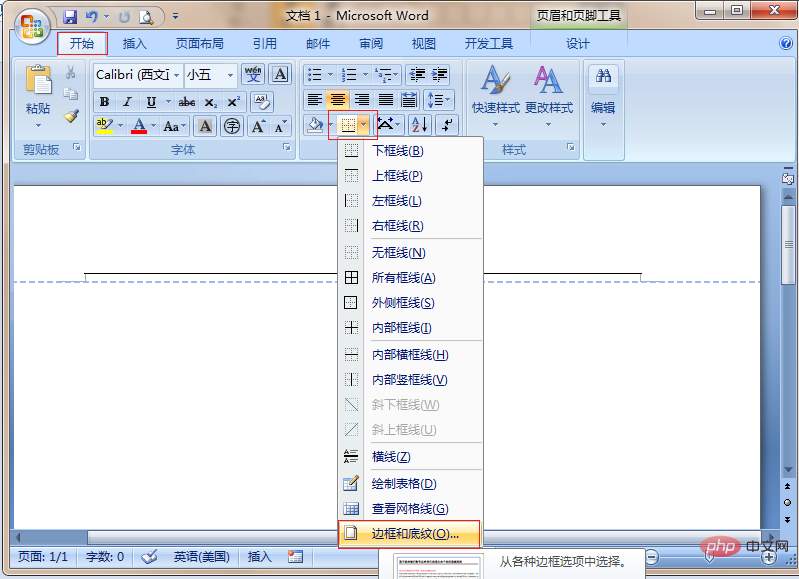Screen dimensions: 799x579
Task: Select 所有框线(A) in the borders menu
Action: (x=403, y=278)
